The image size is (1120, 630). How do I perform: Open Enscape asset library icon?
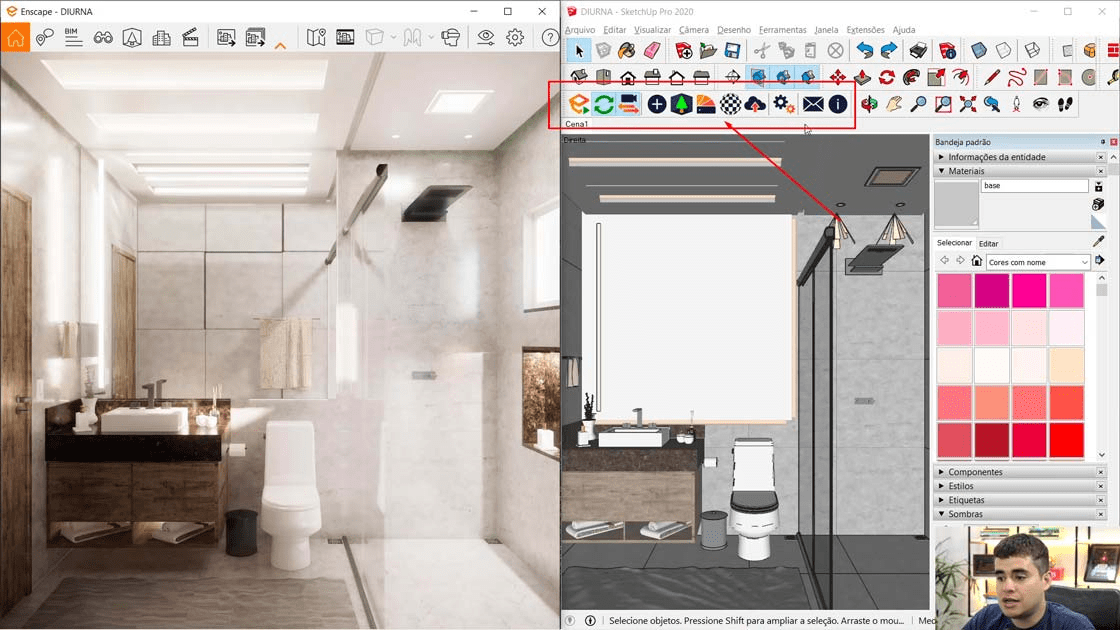point(161,37)
